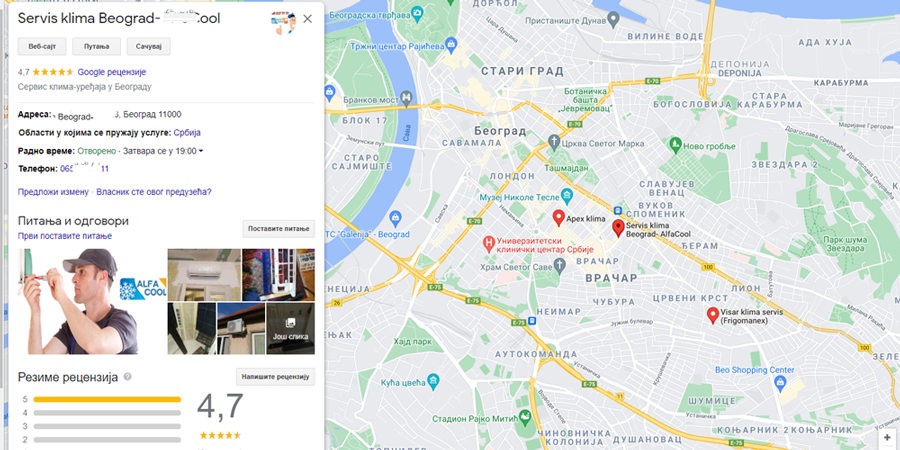
Task: Zoom in with the map plus button
Action: tap(887, 438)
